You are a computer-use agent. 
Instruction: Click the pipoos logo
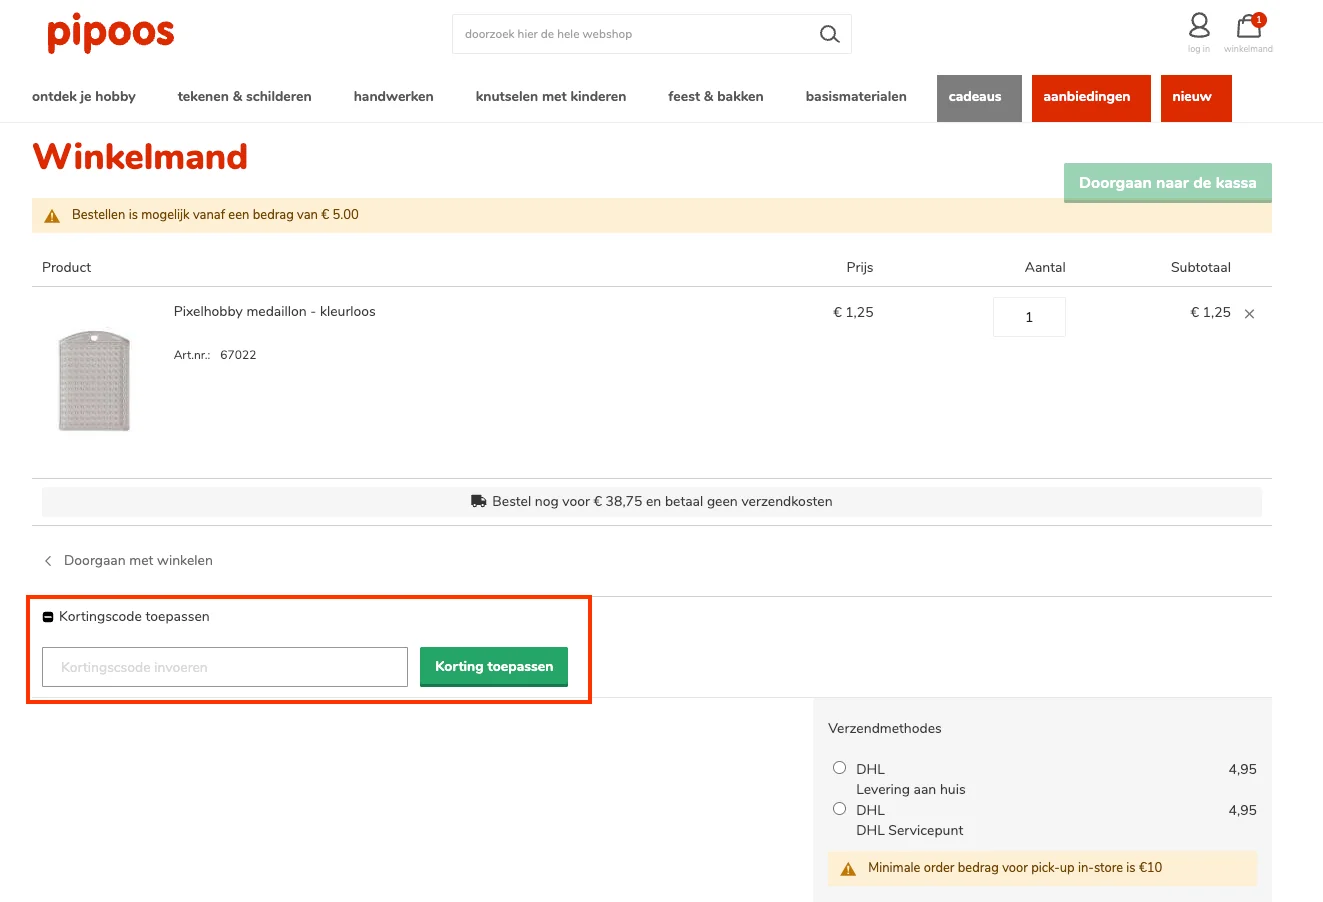tap(110, 34)
